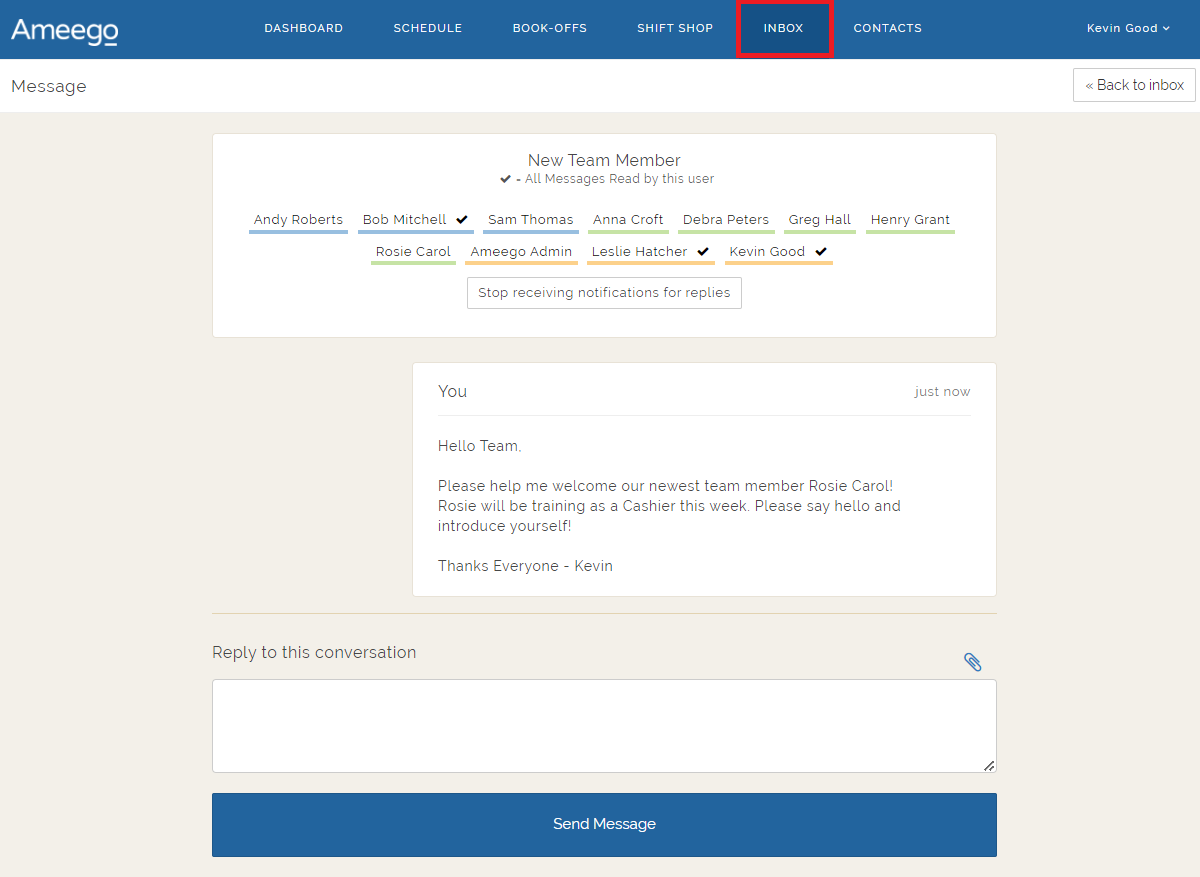Click the paperclip attachment icon
The height and width of the screenshot is (877, 1200).
(x=972, y=661)
